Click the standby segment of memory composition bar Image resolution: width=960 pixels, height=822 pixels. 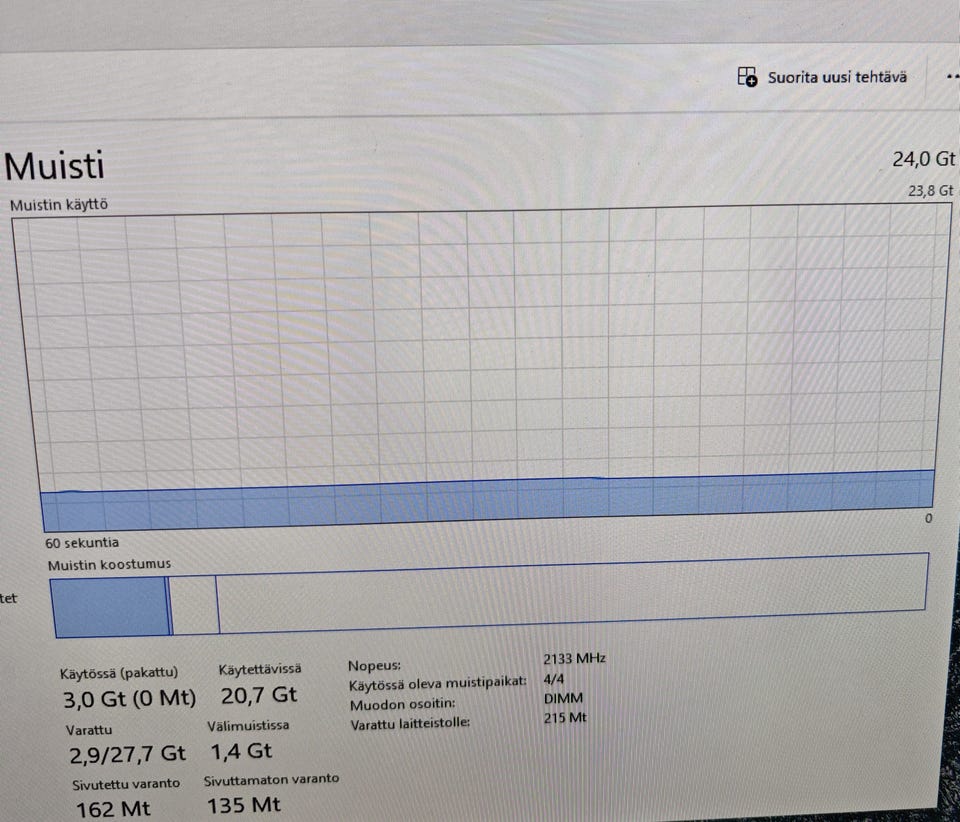coord(195,605)
